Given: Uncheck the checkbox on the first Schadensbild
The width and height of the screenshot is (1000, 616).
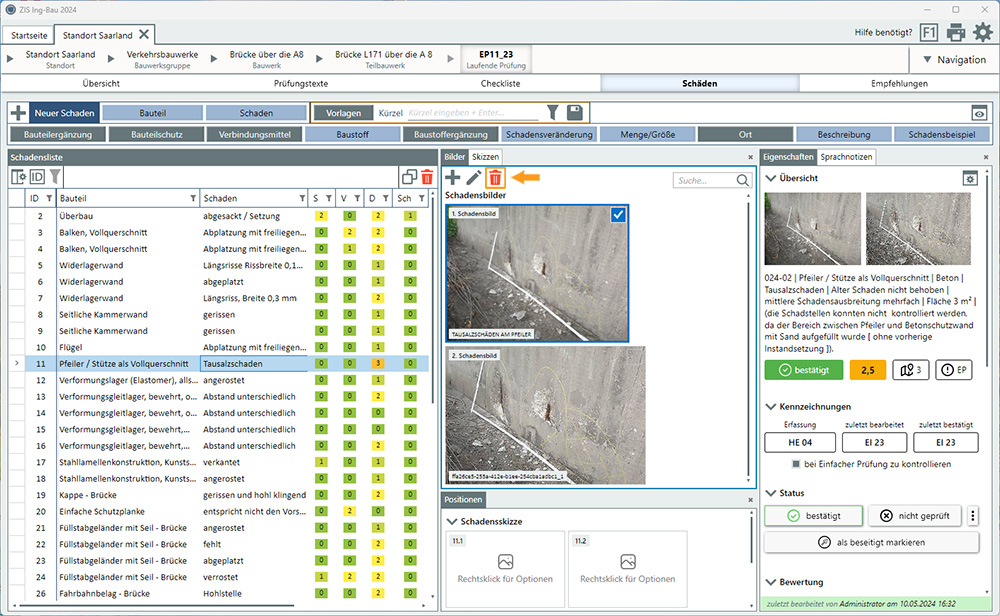Looking at the screenshot, I should (617, 217).
